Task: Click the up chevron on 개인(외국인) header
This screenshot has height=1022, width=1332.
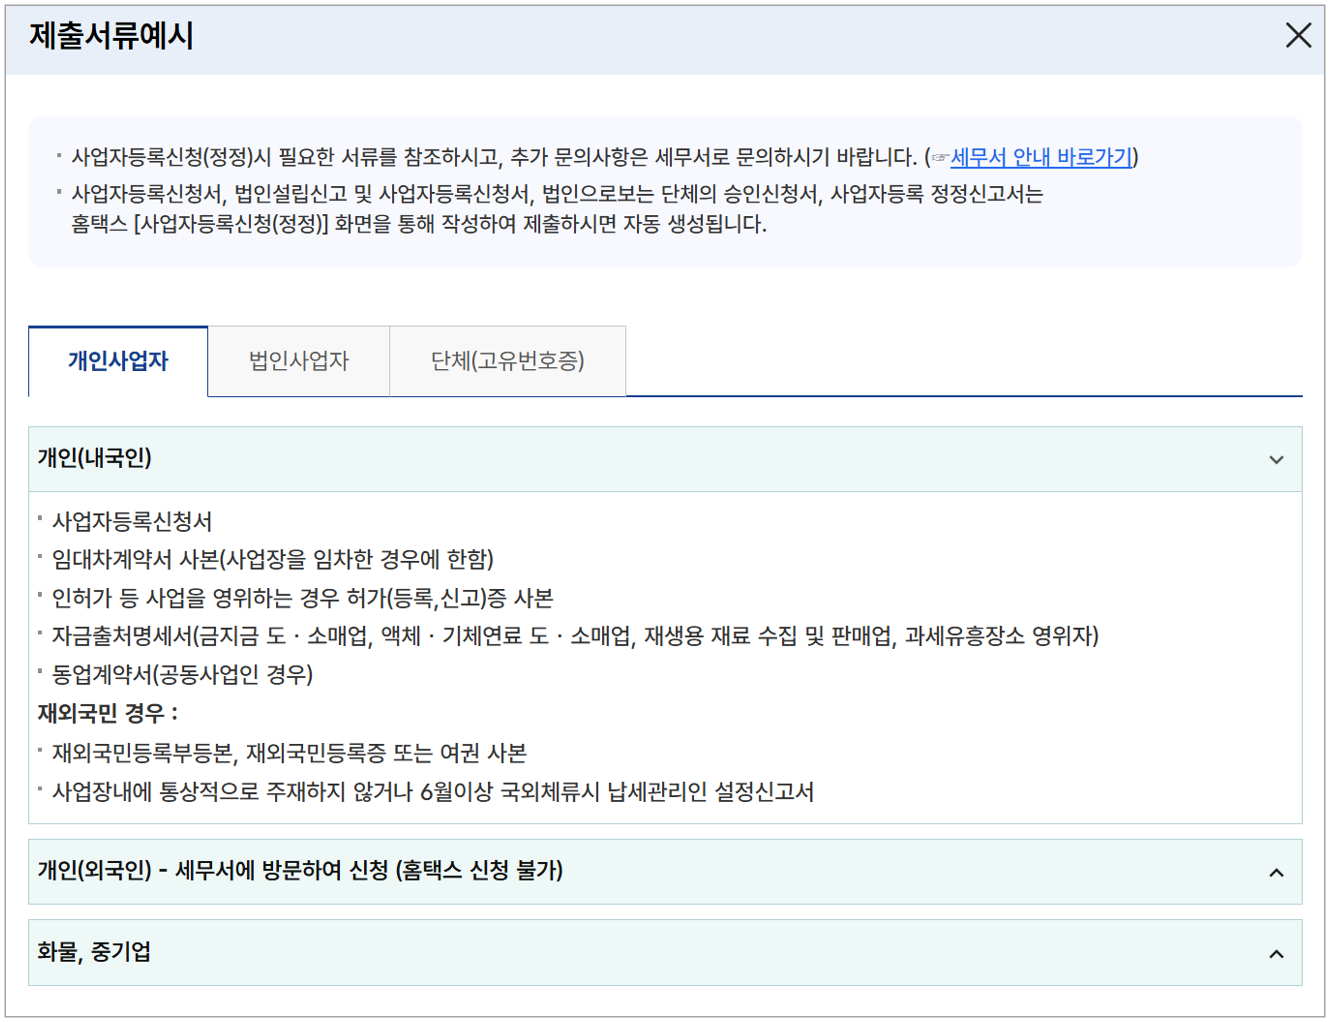Action: (1276, 872)
